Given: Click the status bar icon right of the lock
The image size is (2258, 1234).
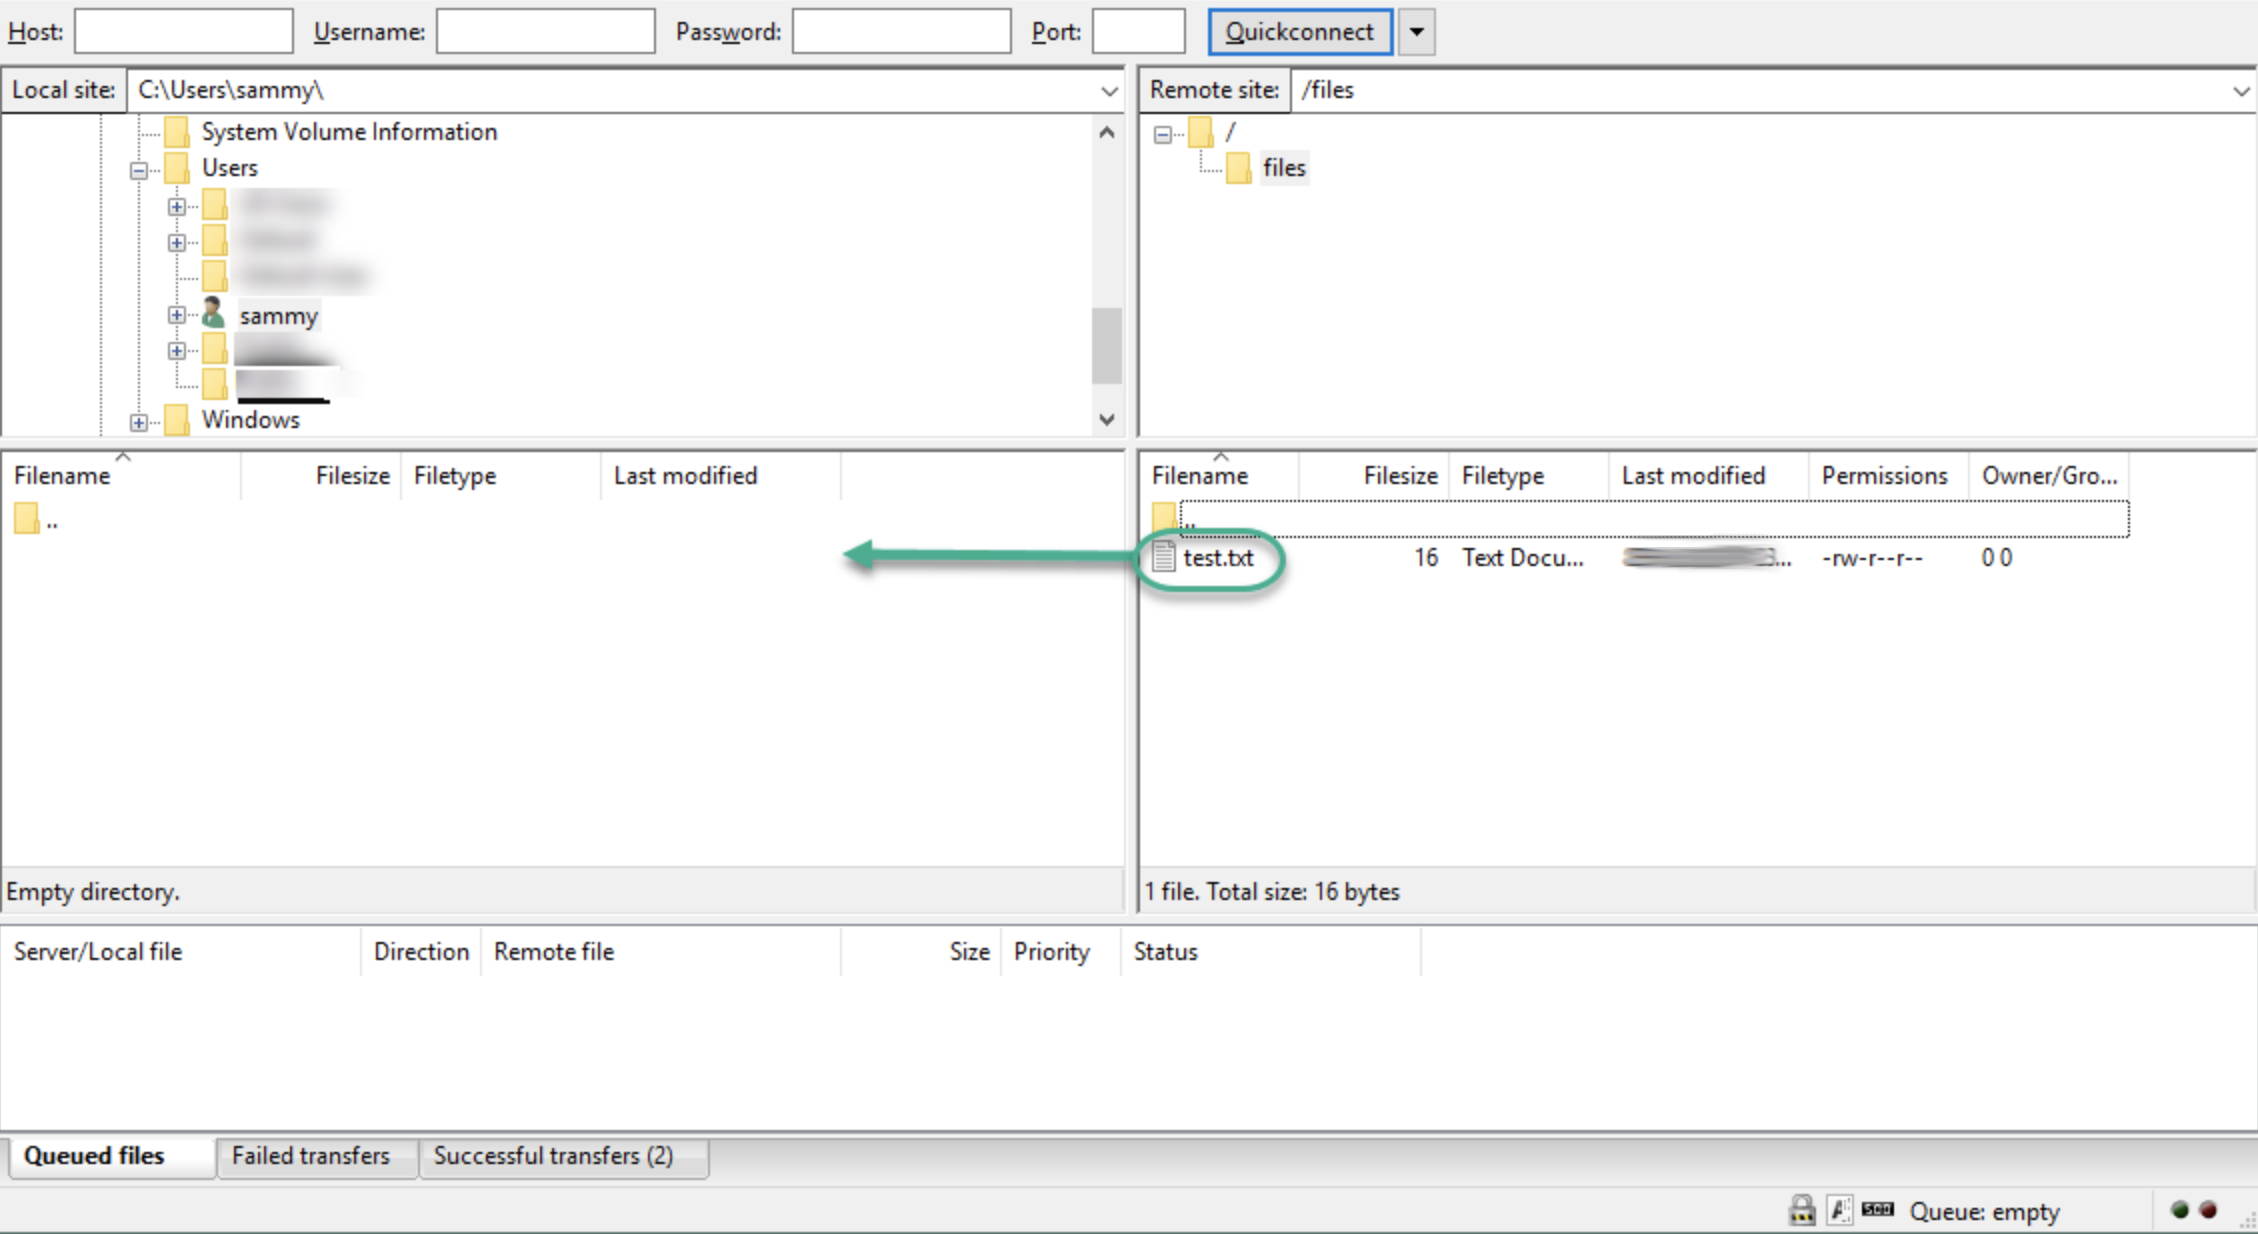Looking at the screenshot, I should coord(1839,1210).
